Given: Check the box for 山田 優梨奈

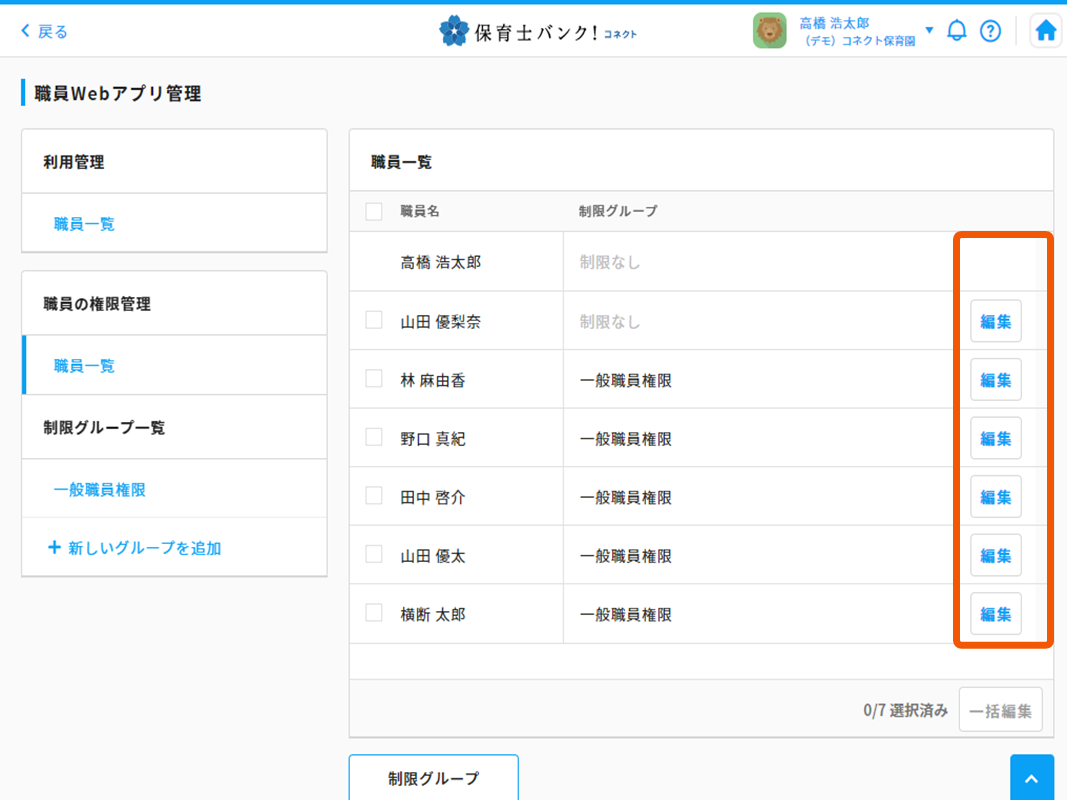Looking at the screenshot, I should pyautogui.click(x=374, y=320).
